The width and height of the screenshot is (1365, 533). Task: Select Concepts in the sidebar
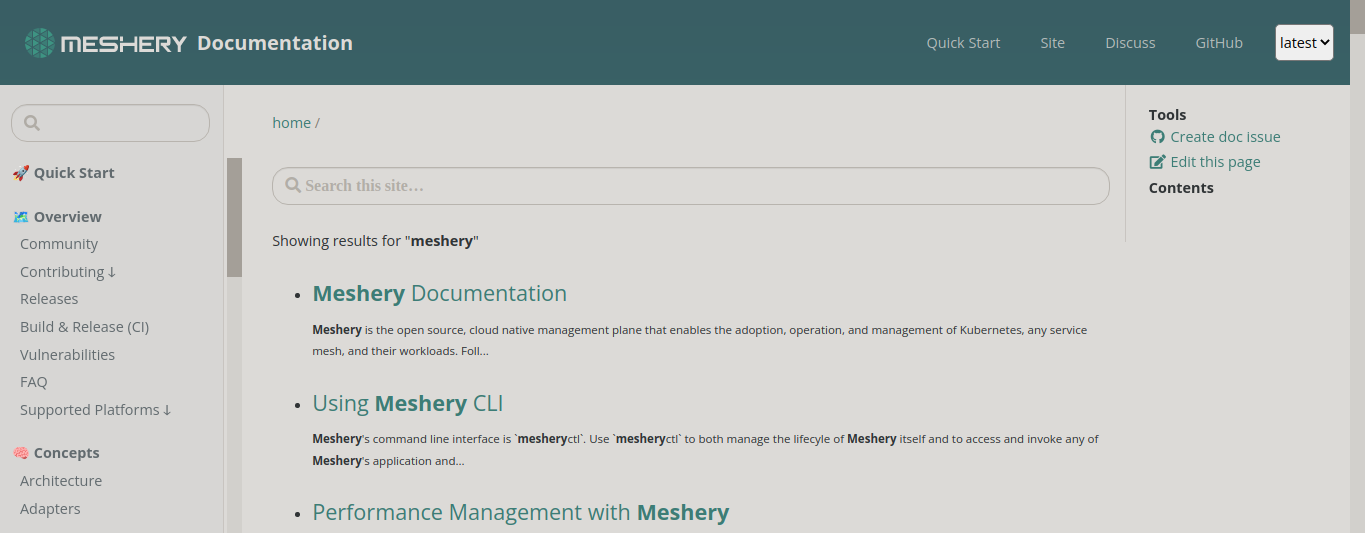(67, 453)
